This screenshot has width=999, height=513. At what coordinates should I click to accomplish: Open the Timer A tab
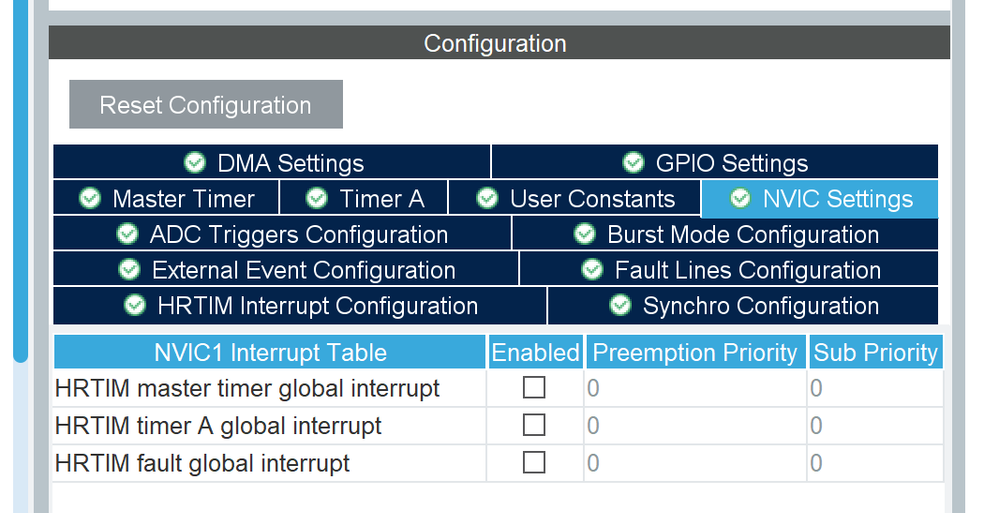[x=364, y=198]
